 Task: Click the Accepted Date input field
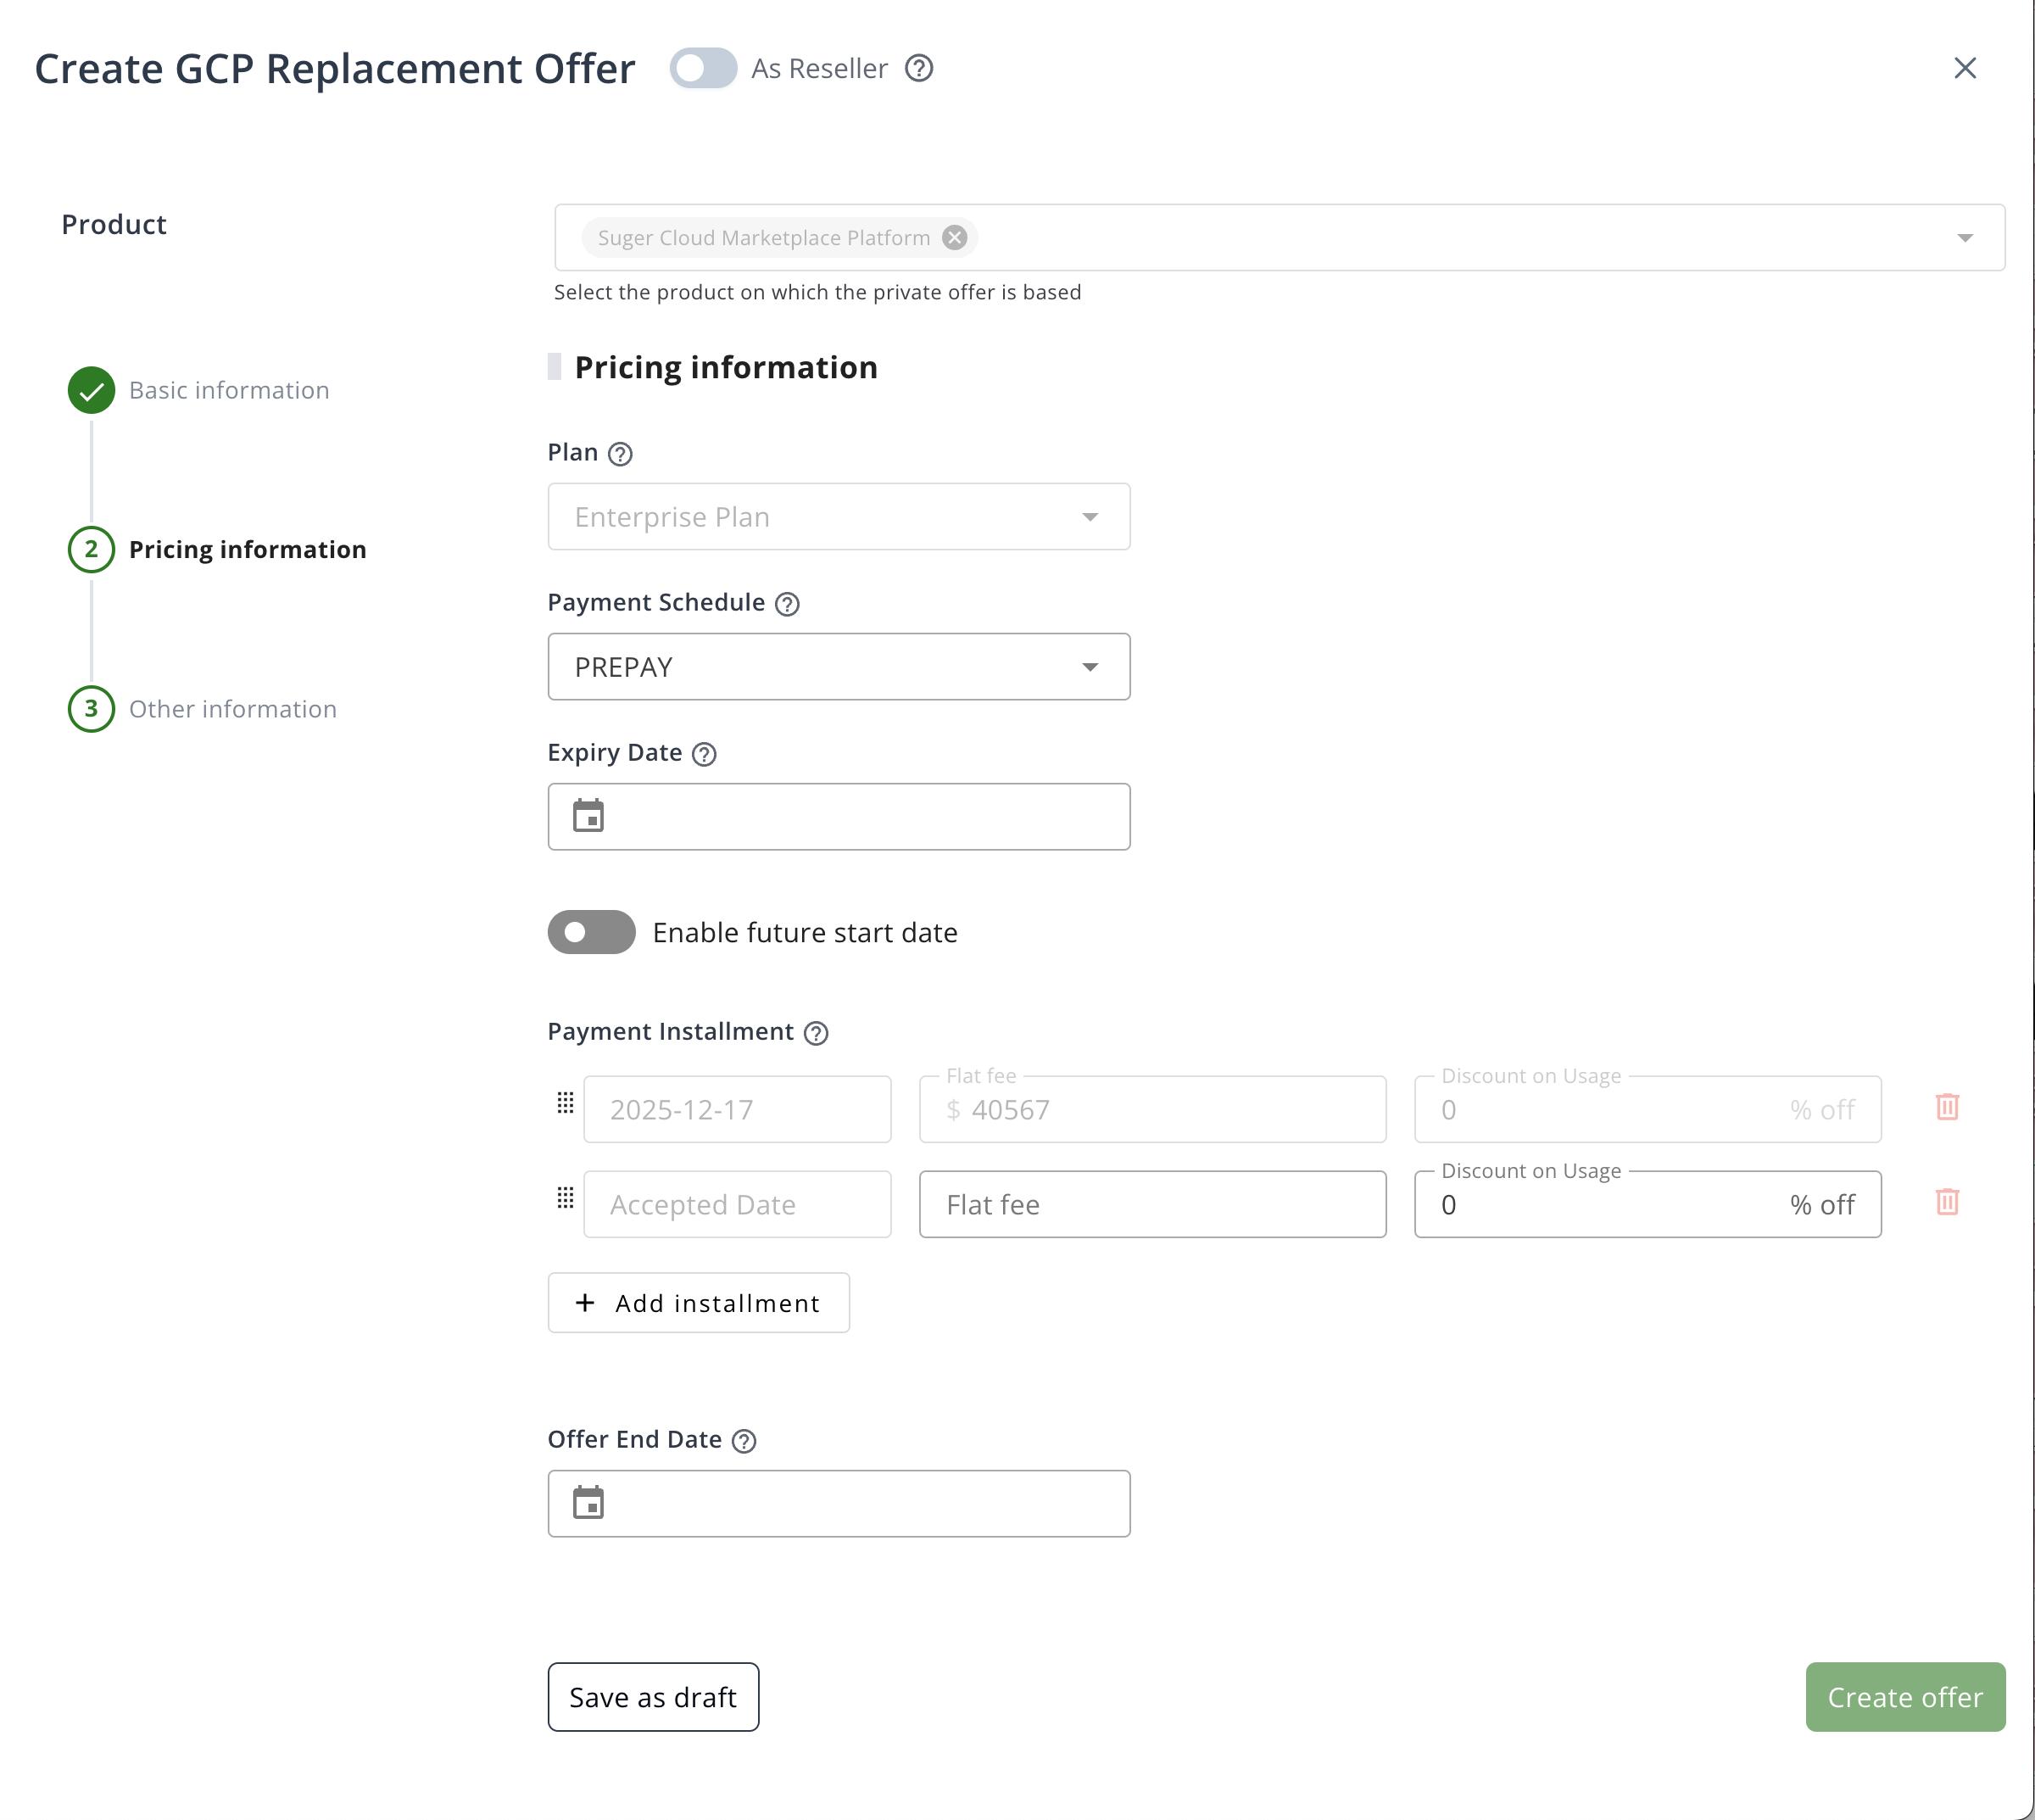click(x=737, y=1204)
